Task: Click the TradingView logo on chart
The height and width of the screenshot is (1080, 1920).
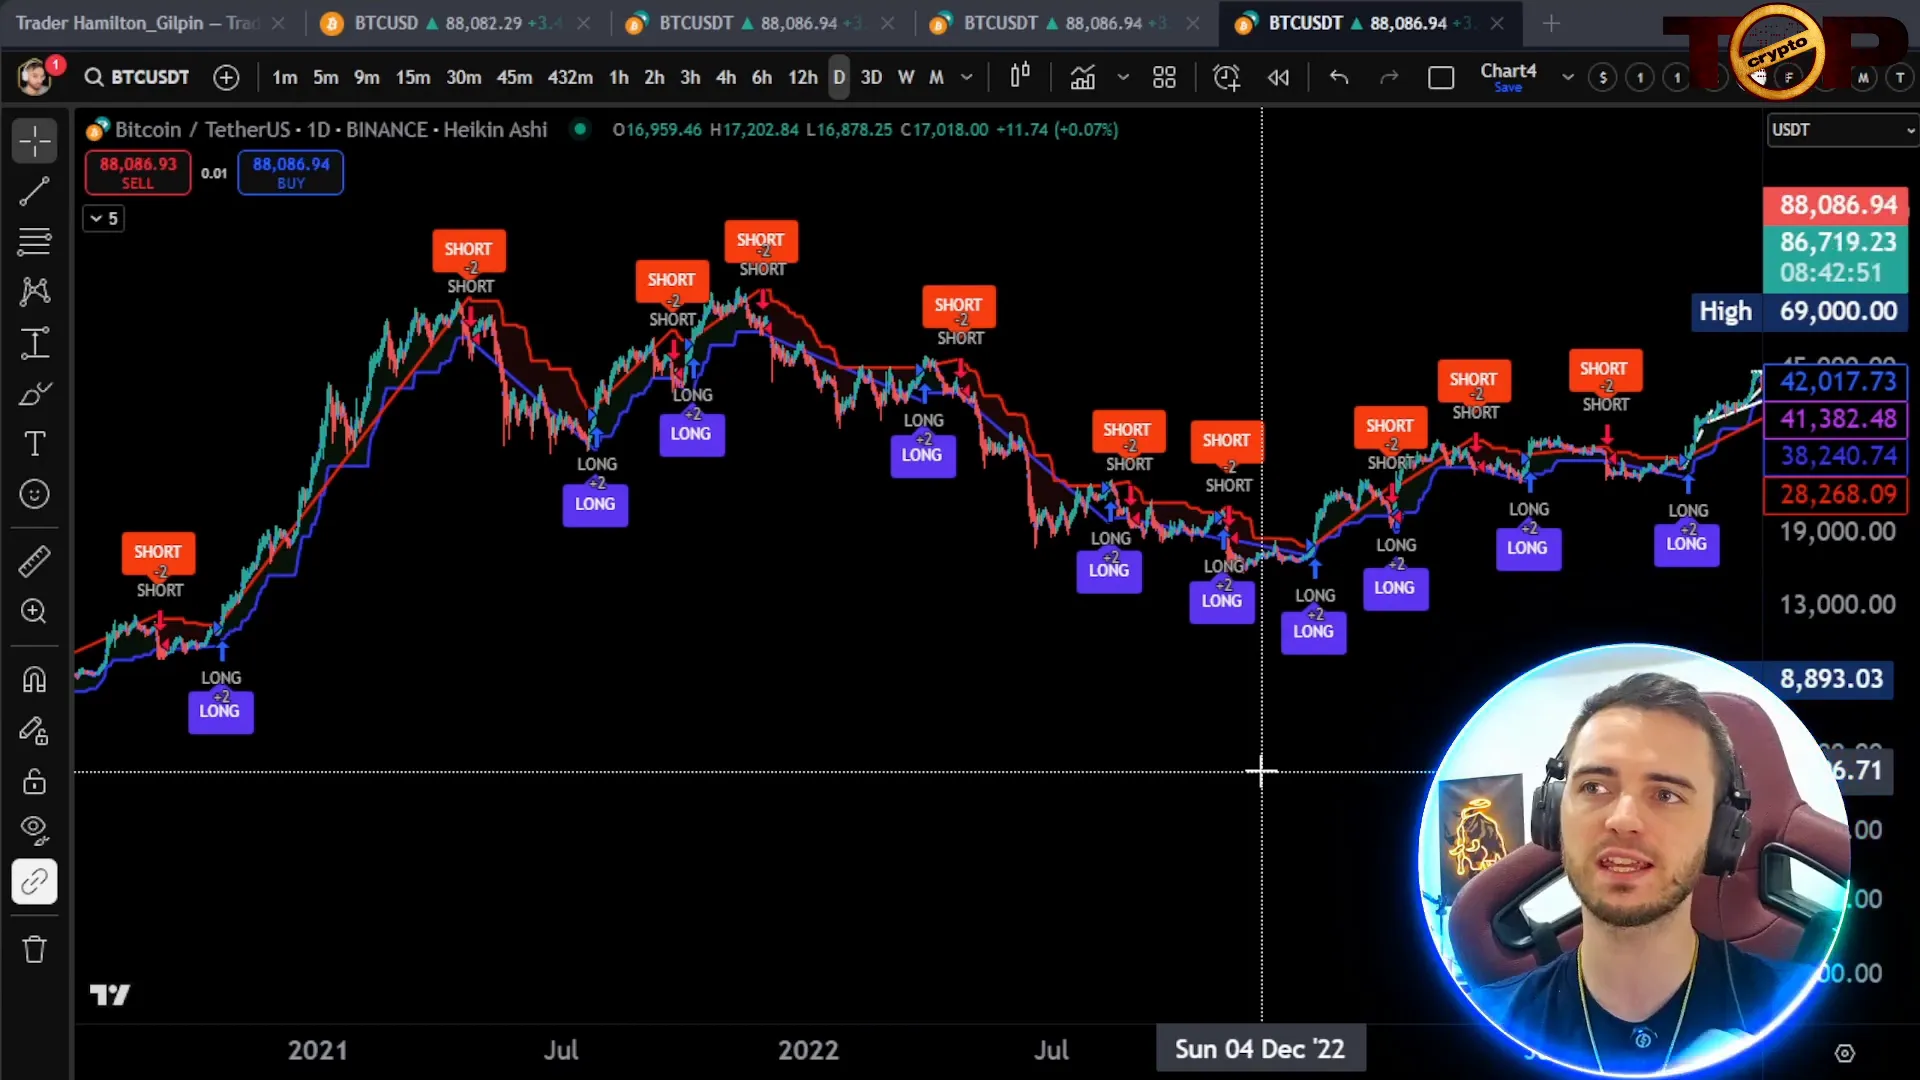Action: pos(110,994)
